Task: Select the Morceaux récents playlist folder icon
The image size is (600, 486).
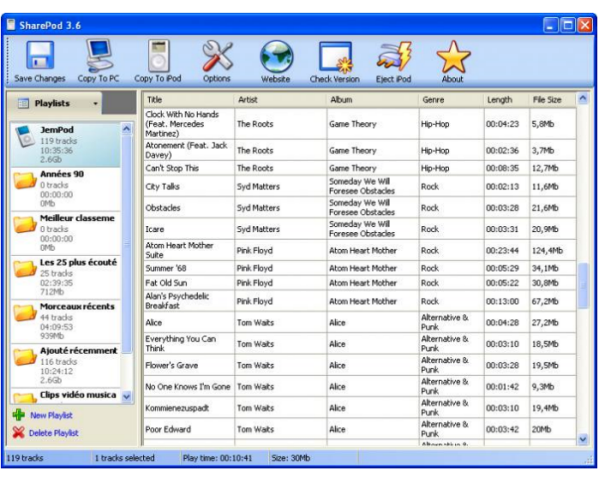Action: (x=25, y=313)
